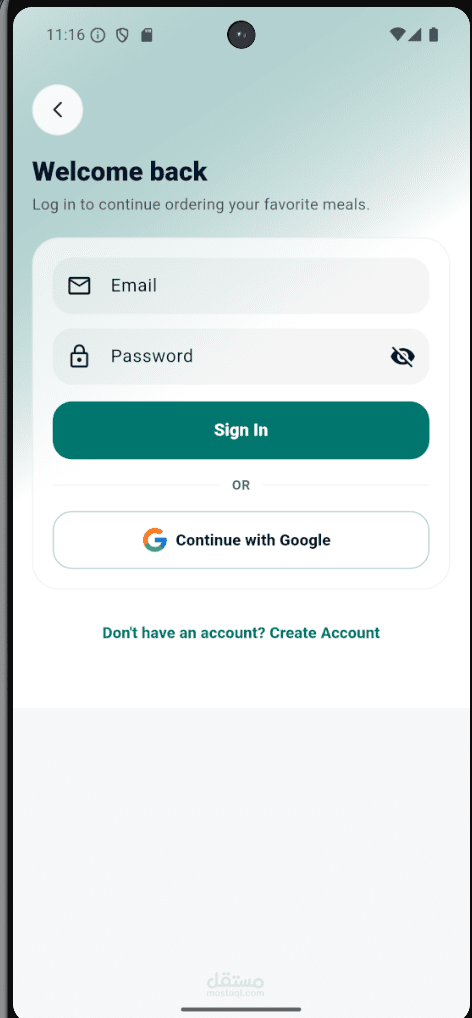472x1018 pixels.
Task: Tap the battery icon in status bar
Action: pyautogui.click(x=433, y=34)
